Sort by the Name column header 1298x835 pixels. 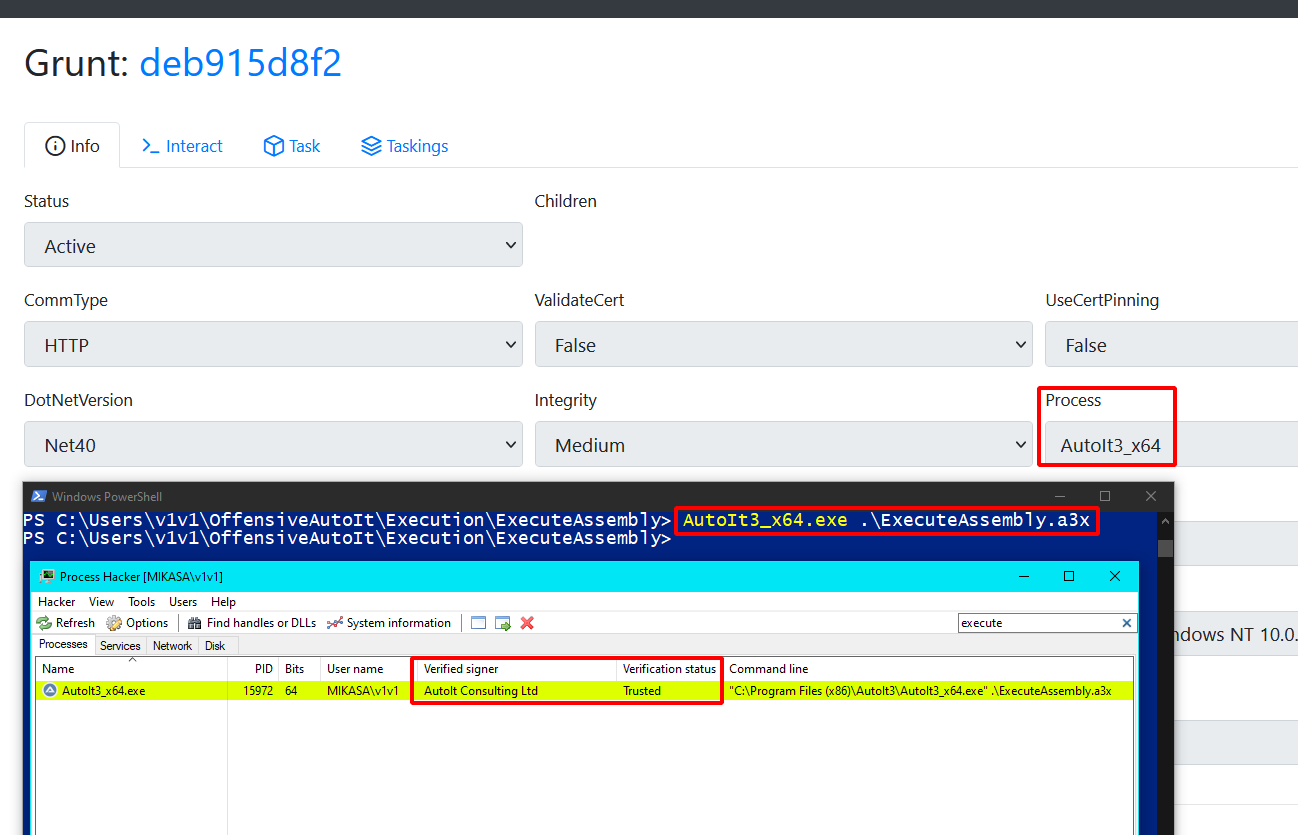(131, 669)
